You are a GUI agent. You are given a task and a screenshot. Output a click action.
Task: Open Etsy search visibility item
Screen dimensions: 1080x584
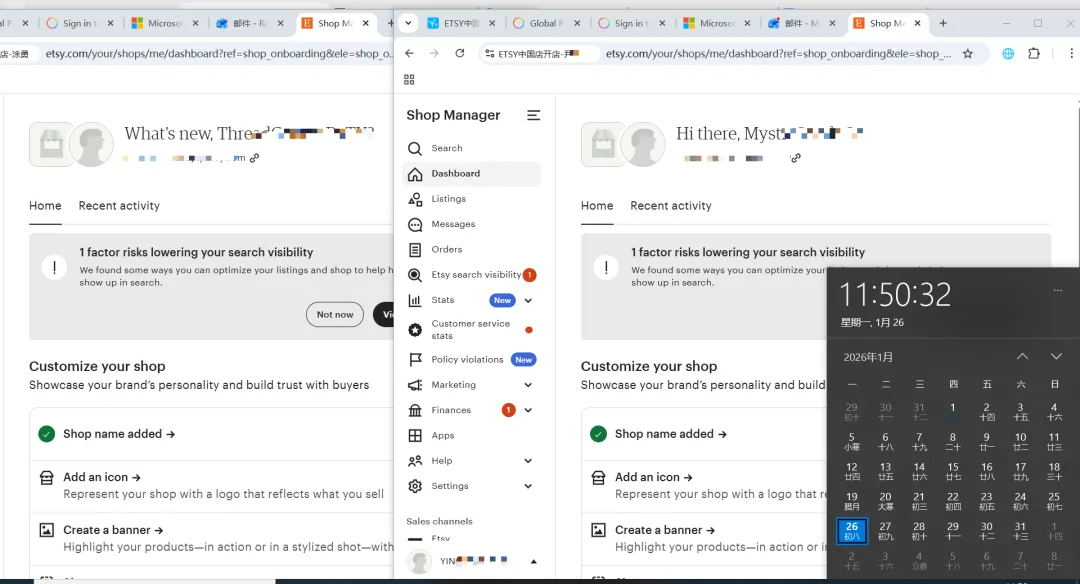tap(471, 275)
